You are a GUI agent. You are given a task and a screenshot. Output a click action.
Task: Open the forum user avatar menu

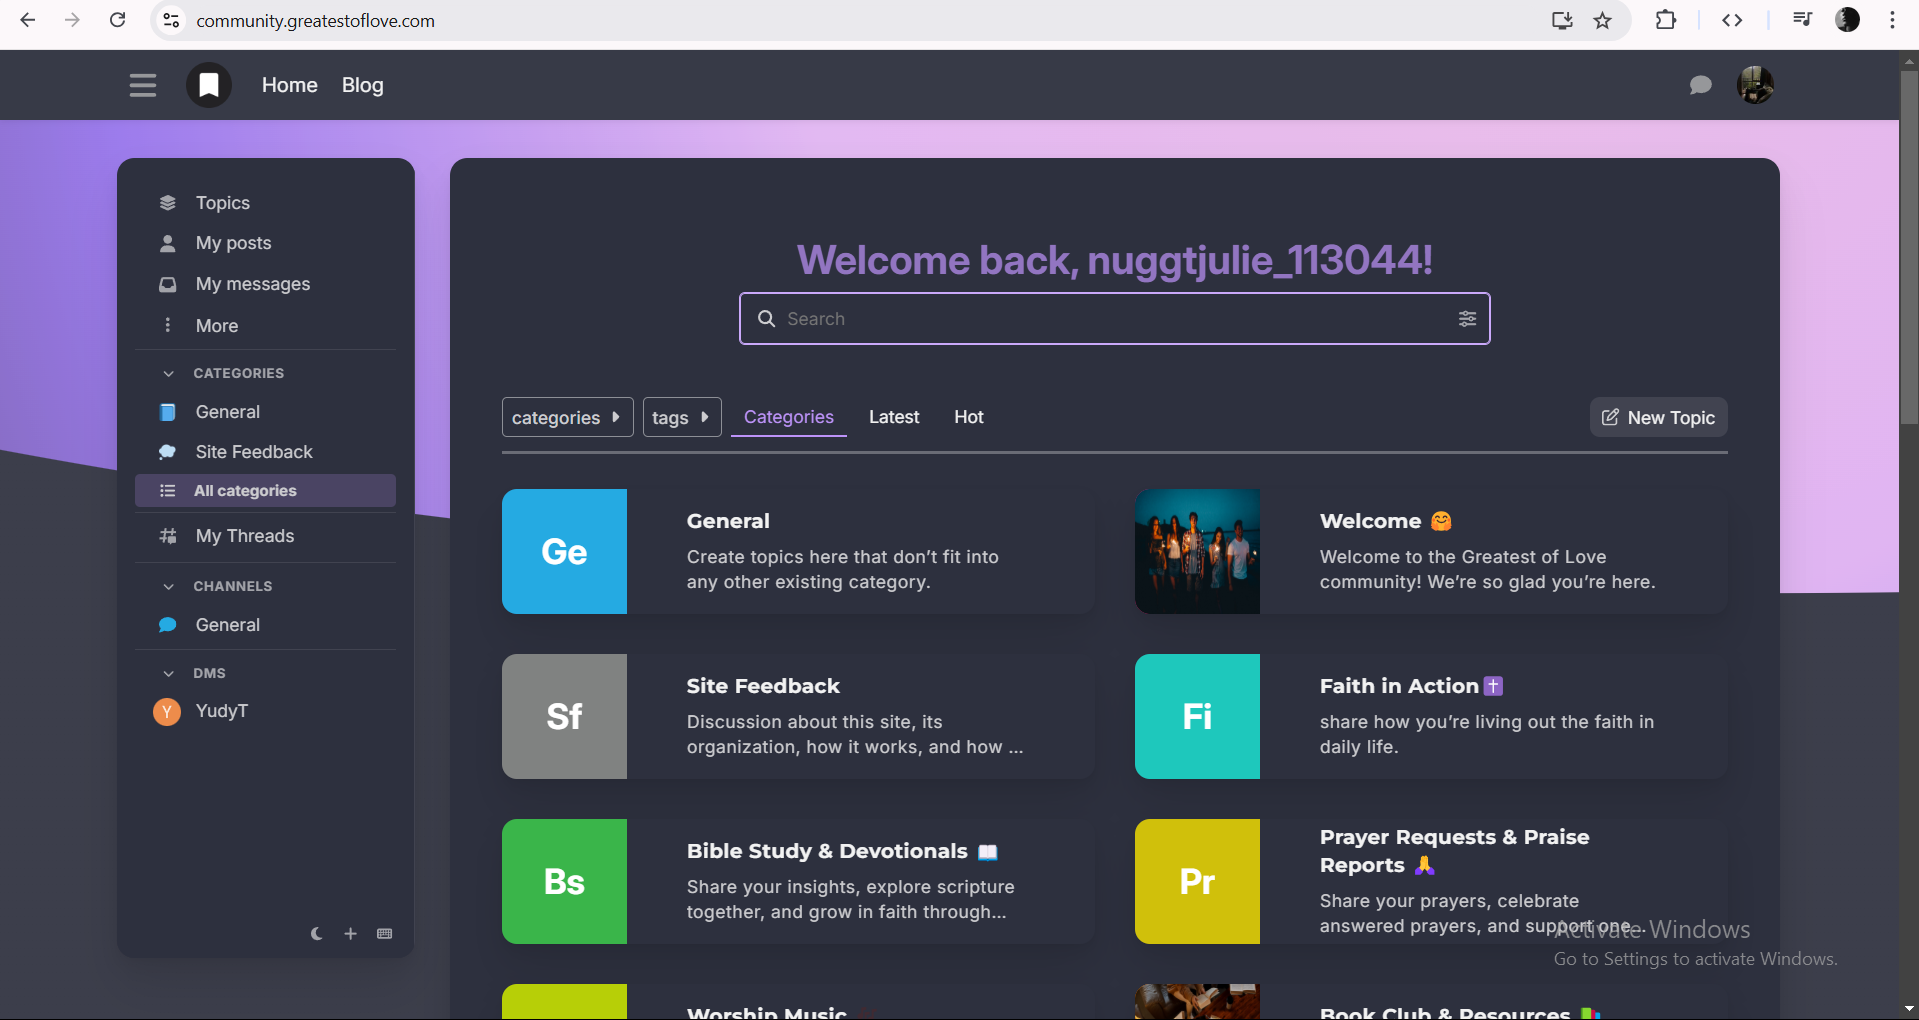point(1756,85)
